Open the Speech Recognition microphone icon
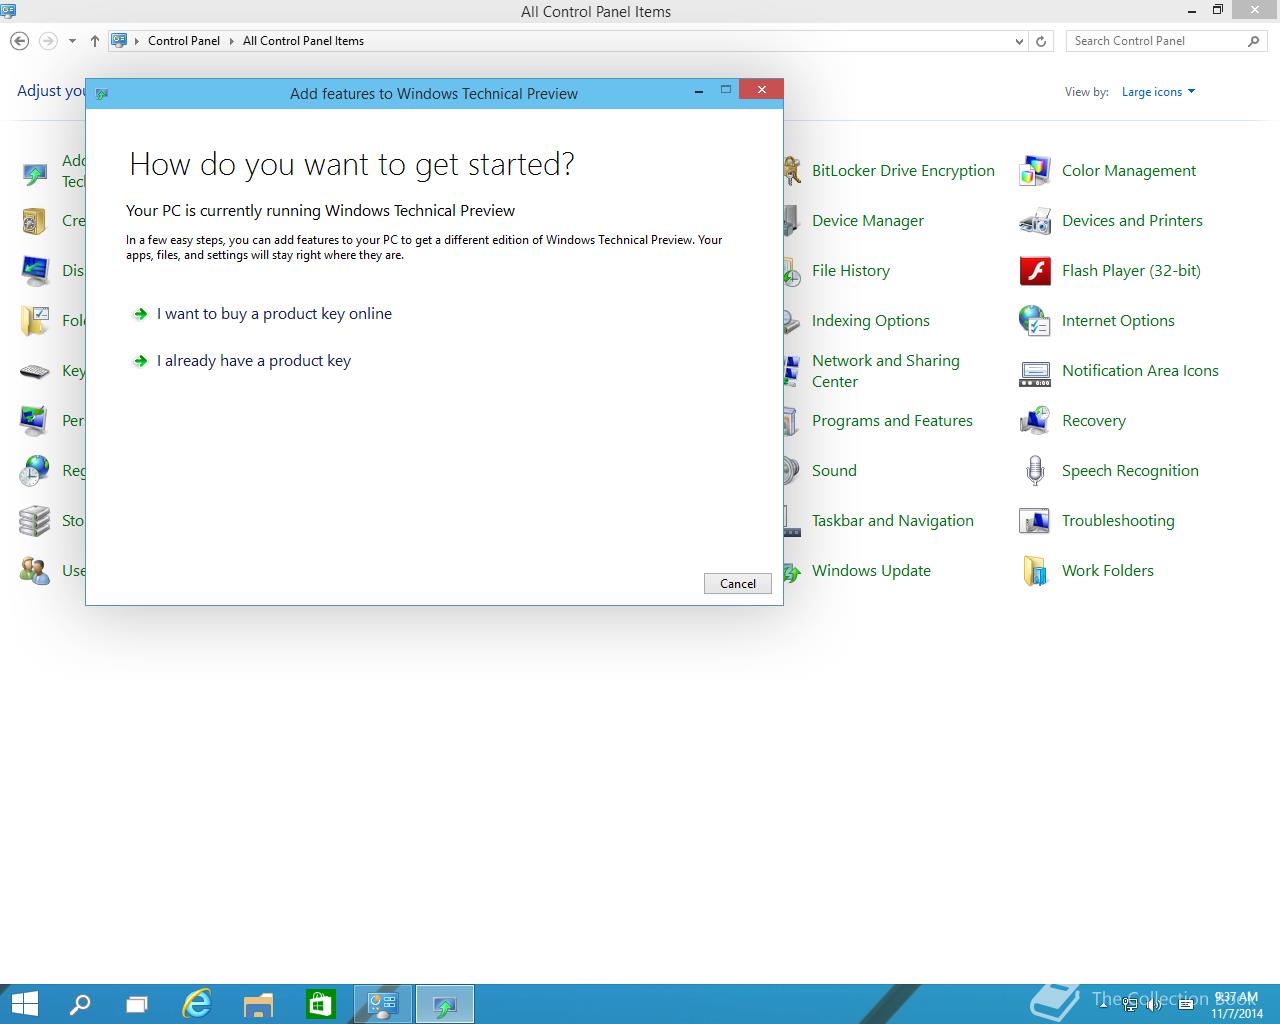Viewport: 1280px width, 1024px height. pos(1034,471)
